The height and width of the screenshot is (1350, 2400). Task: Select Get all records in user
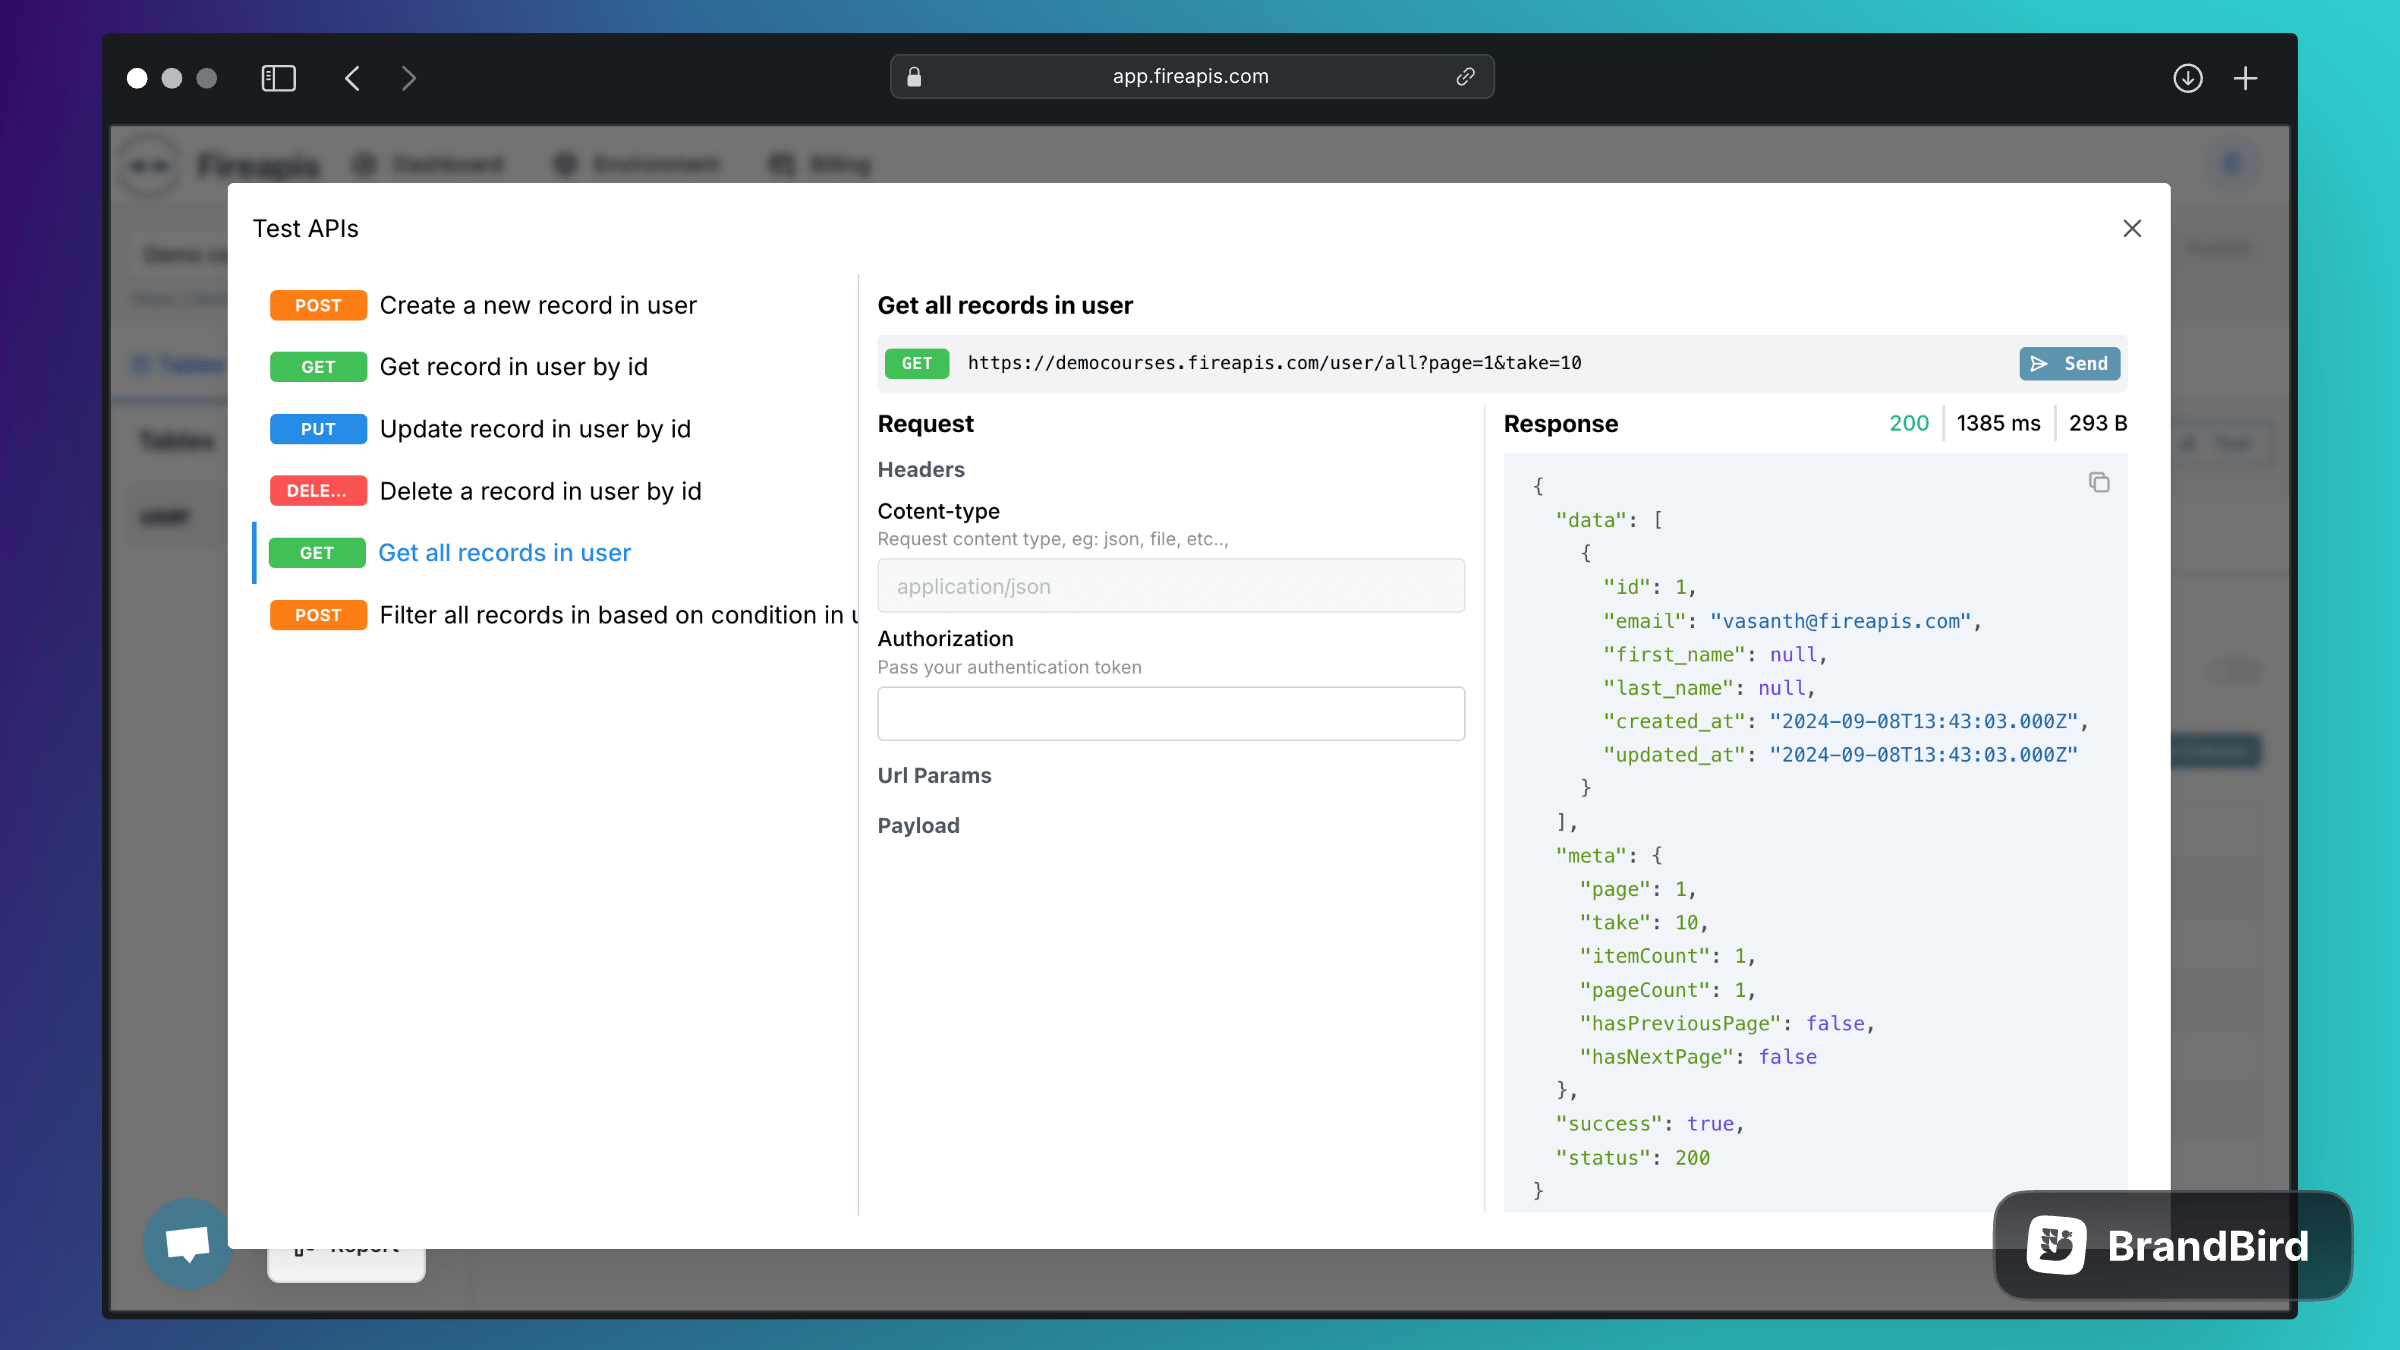tap(450, 553)
